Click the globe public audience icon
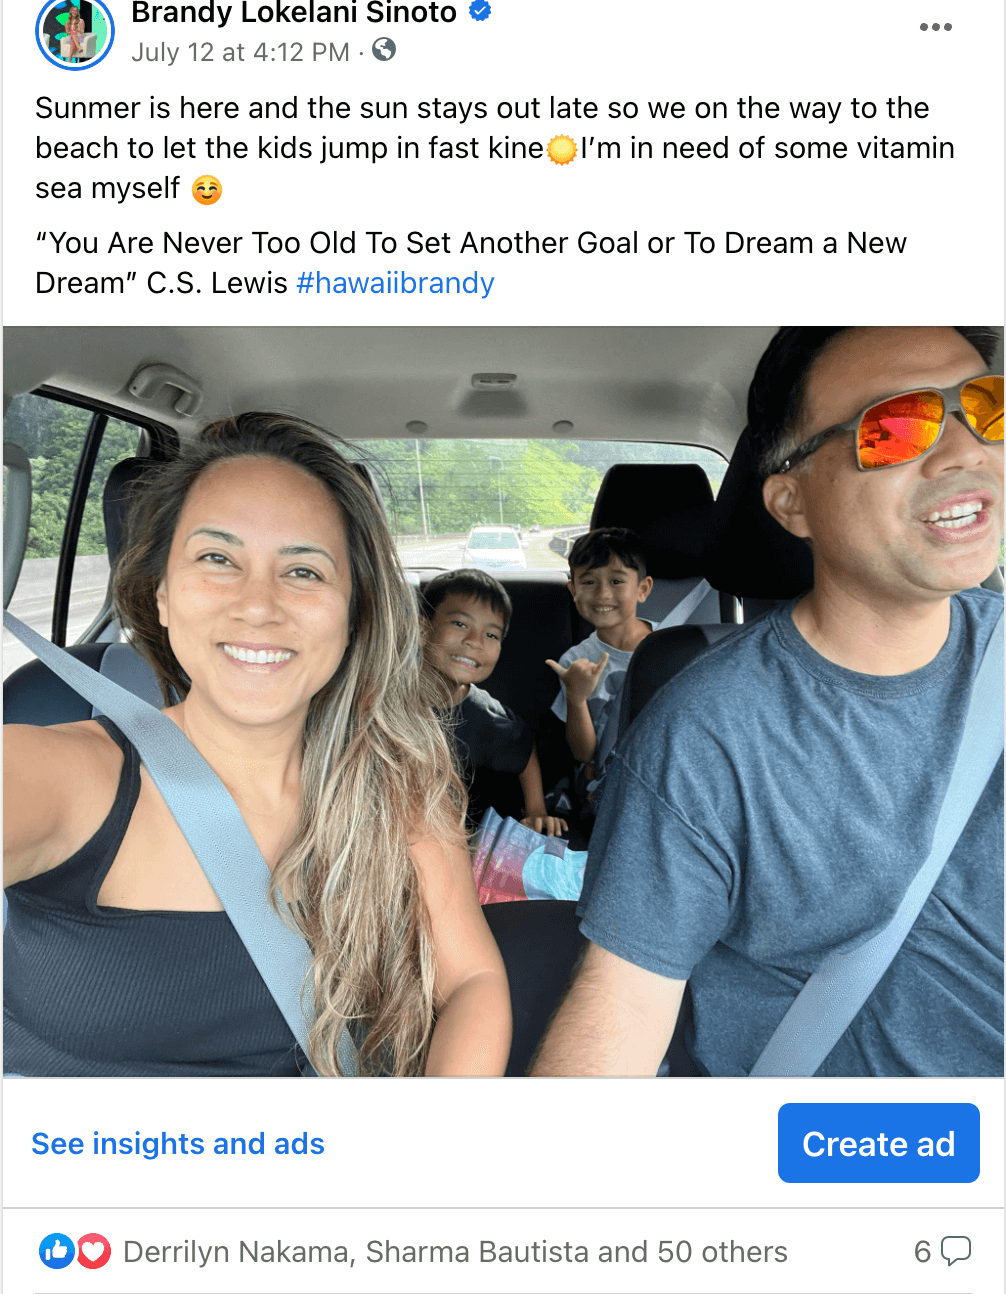The width and height of the screenshot is (1006, 1294). (384, 49)
